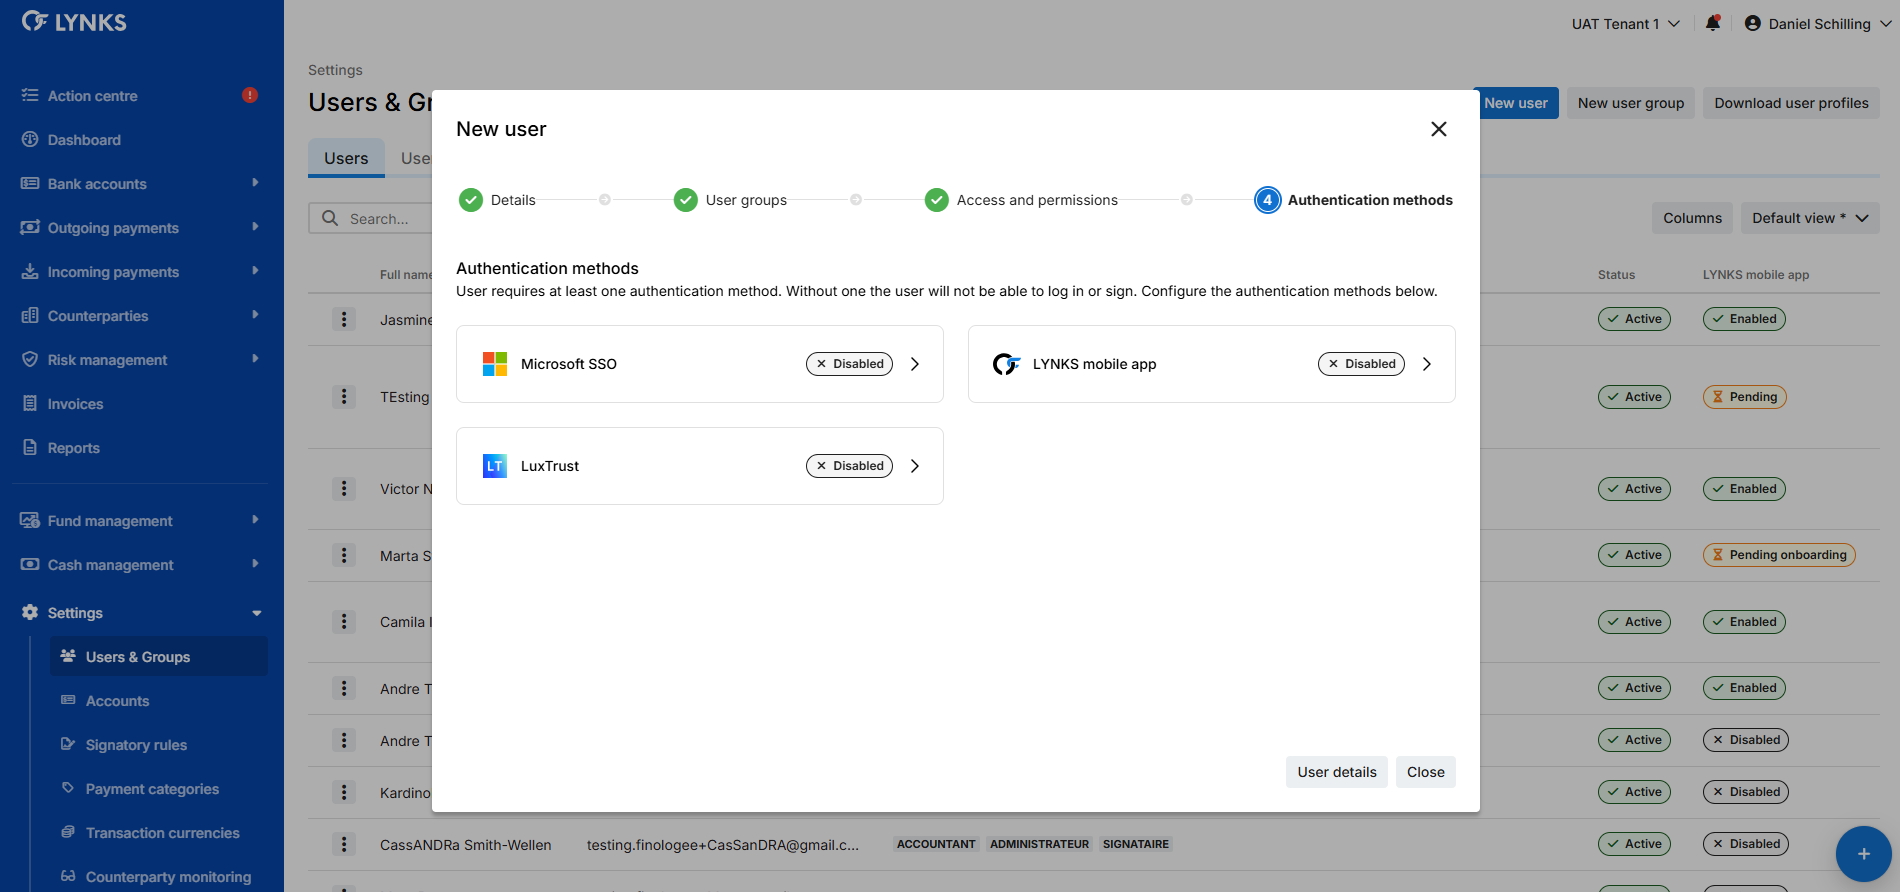Click the LYNKS logo

pyautogui.click(x=74, y=22)
